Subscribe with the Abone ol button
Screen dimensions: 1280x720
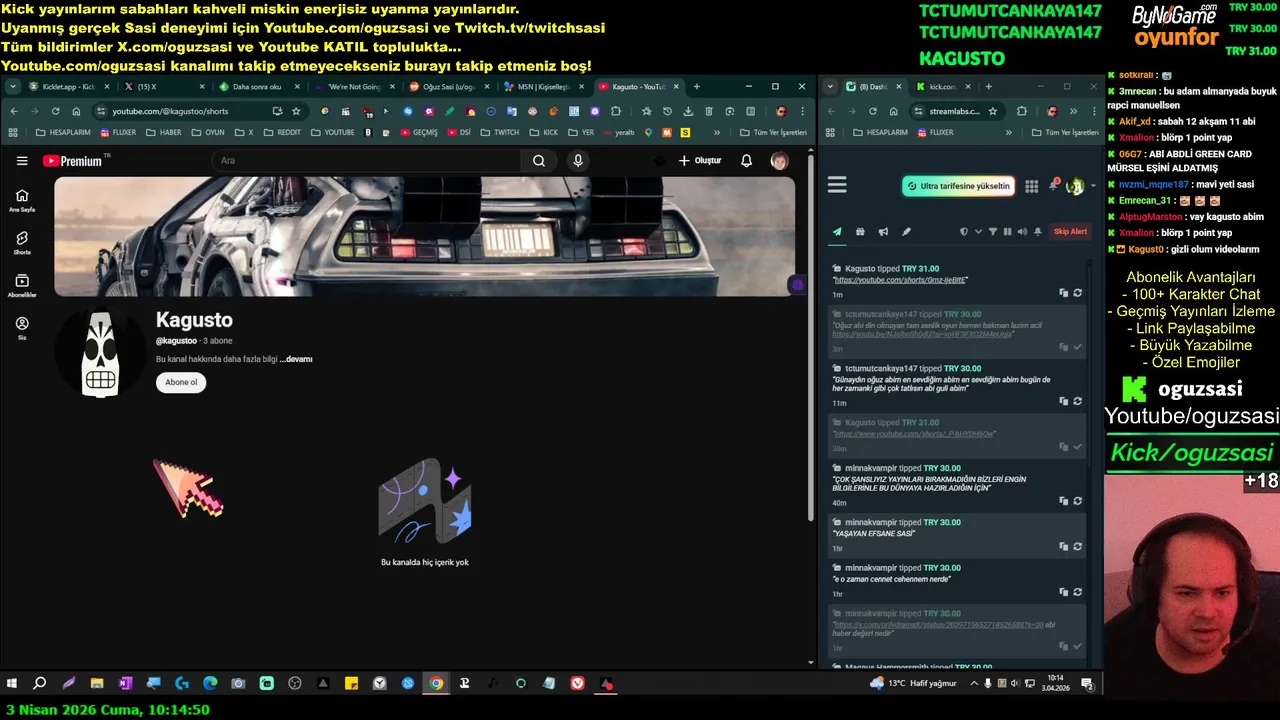tap(181, 382)
